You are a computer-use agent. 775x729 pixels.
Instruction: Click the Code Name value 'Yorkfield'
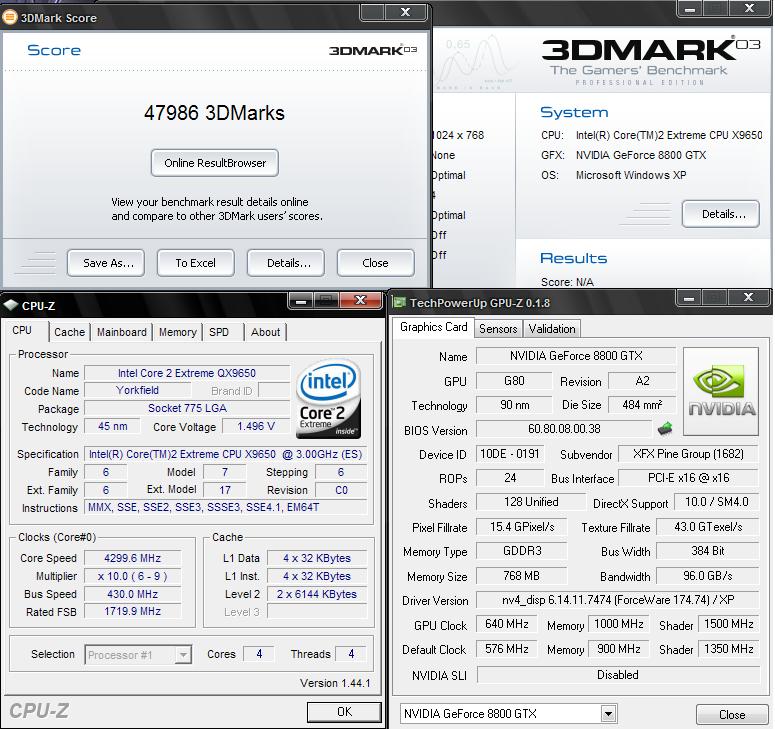pos(137,390)
